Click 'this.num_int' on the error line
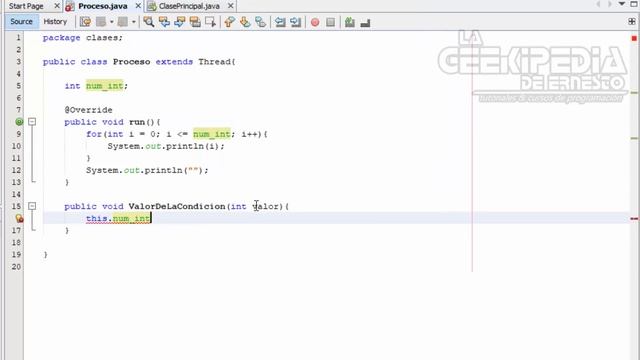This screenshot has height=360, width=640. point(118,218)
